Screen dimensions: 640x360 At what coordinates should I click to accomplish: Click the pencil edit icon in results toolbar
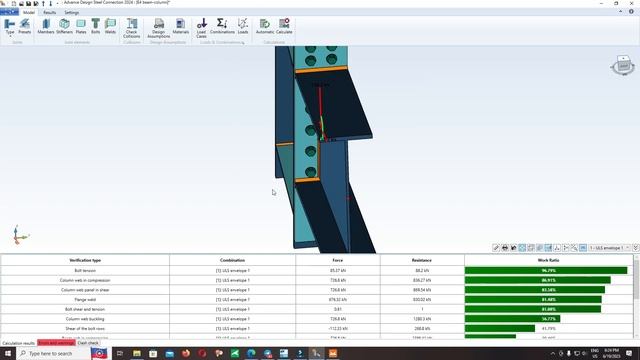click(x=496, y=248)
